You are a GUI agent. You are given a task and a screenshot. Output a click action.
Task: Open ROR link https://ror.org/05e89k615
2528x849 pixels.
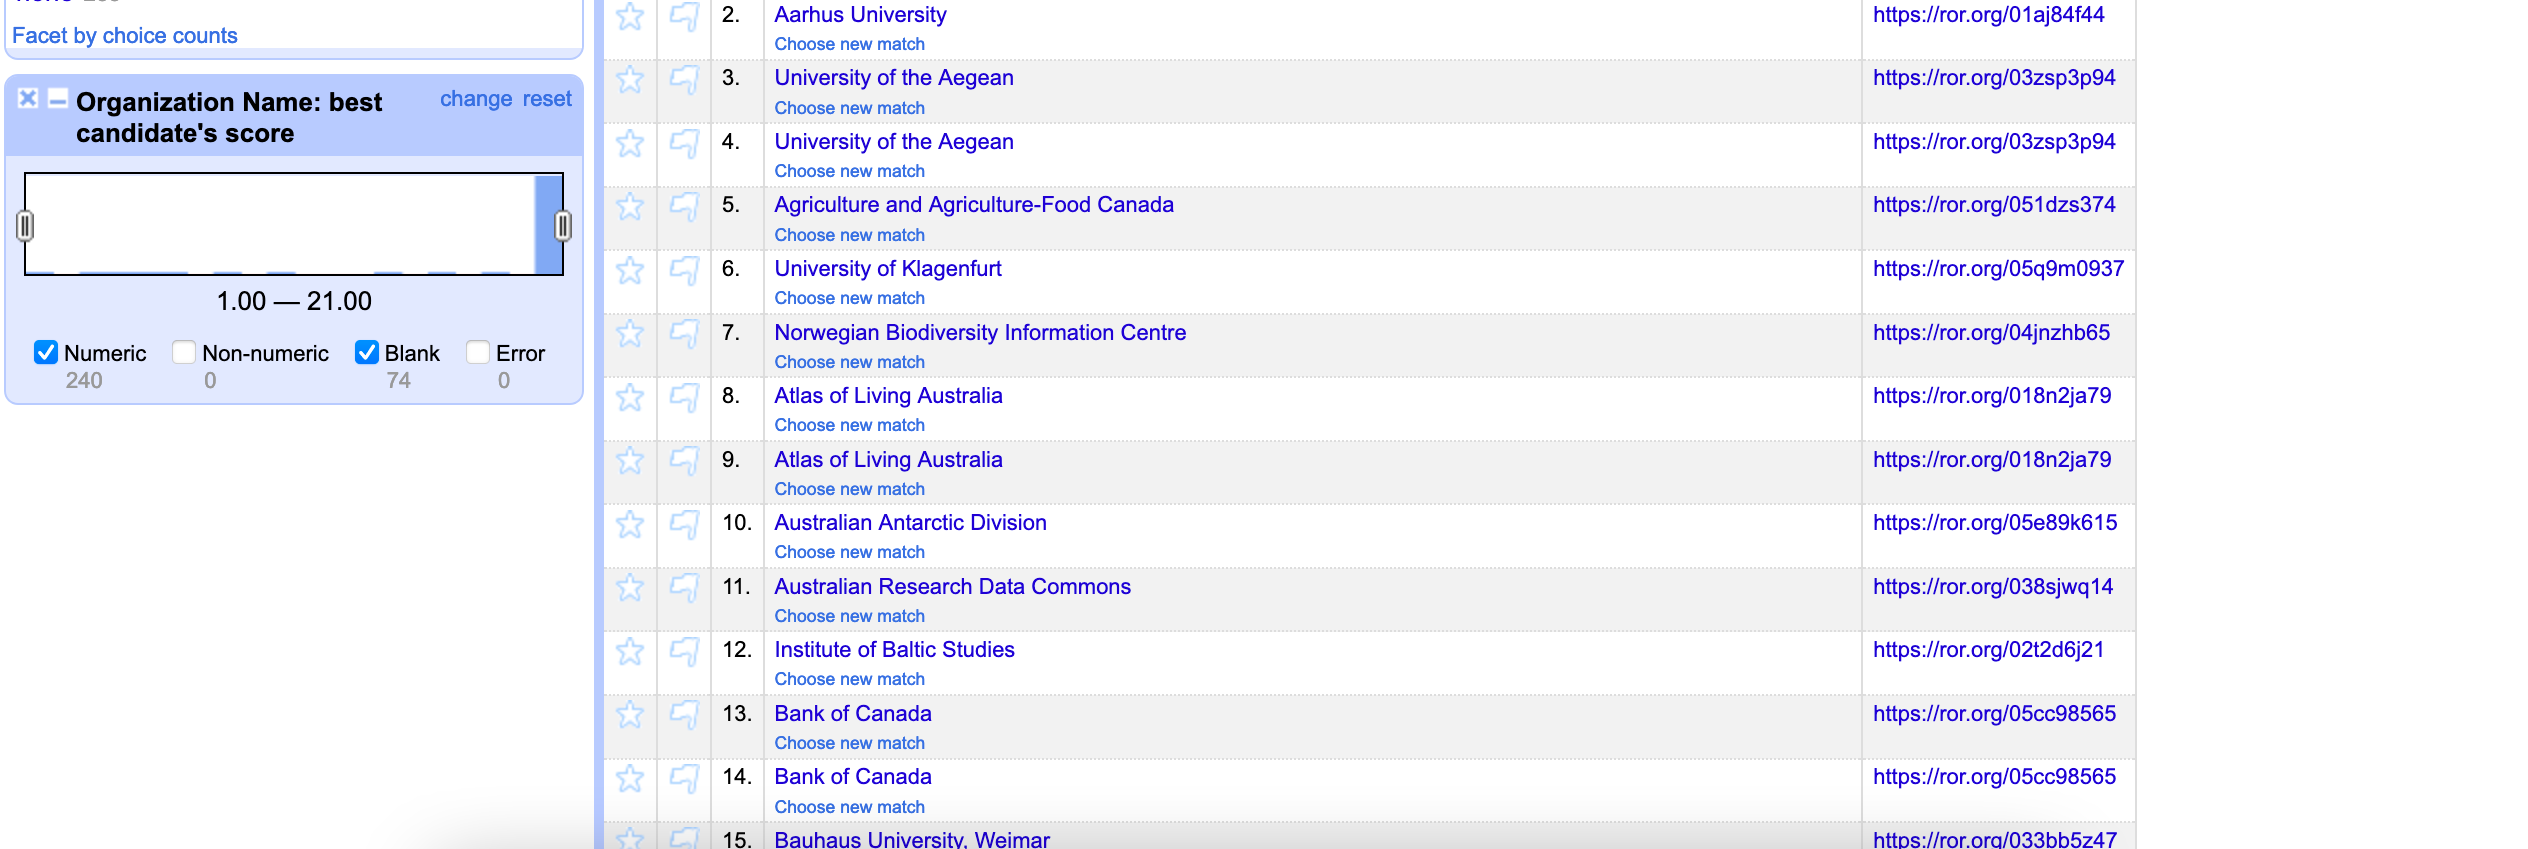coord(1995,523)
